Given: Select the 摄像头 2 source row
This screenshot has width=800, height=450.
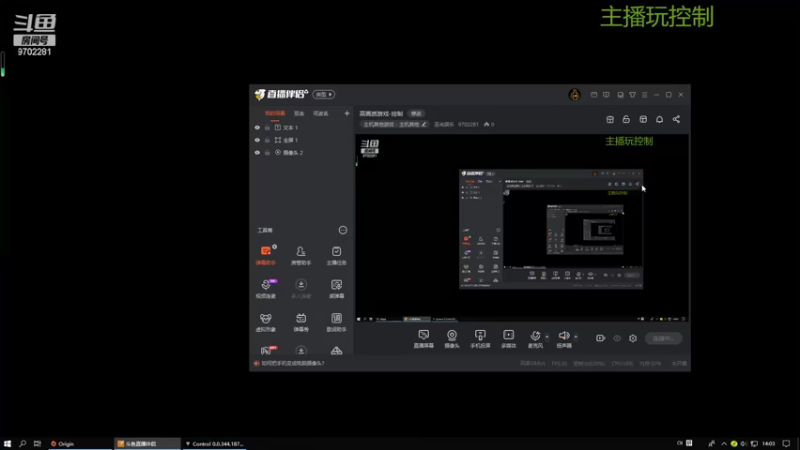Looking at the screenshot, I should (302, 153).
